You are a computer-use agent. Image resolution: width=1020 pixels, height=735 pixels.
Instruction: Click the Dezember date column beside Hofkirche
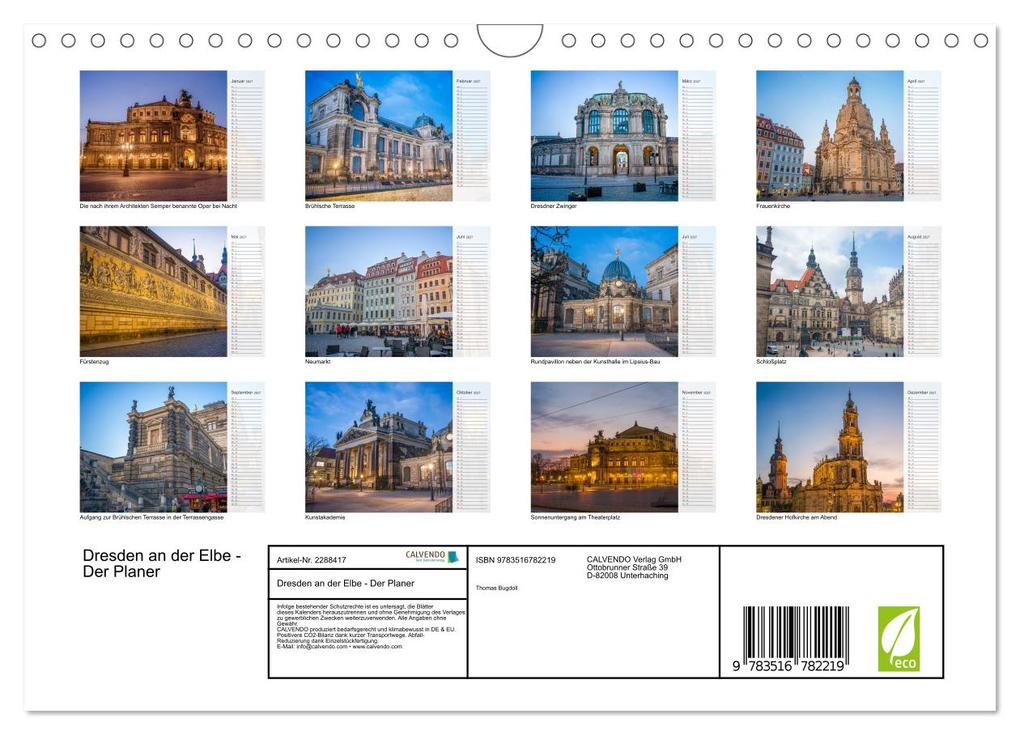click(x=923, y=447)
